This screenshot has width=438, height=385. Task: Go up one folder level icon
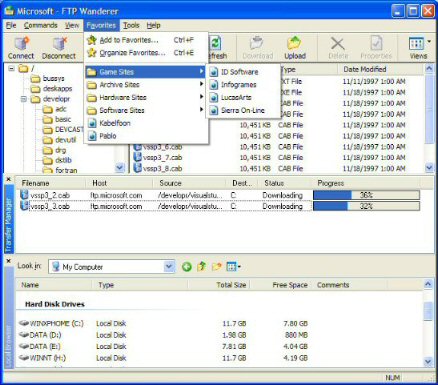tap(201, 267)
